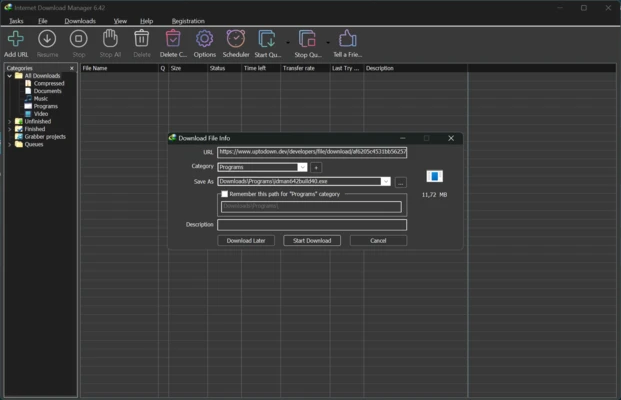
Task: Click the file type icon above 11,72 MB
Action: 434,176
